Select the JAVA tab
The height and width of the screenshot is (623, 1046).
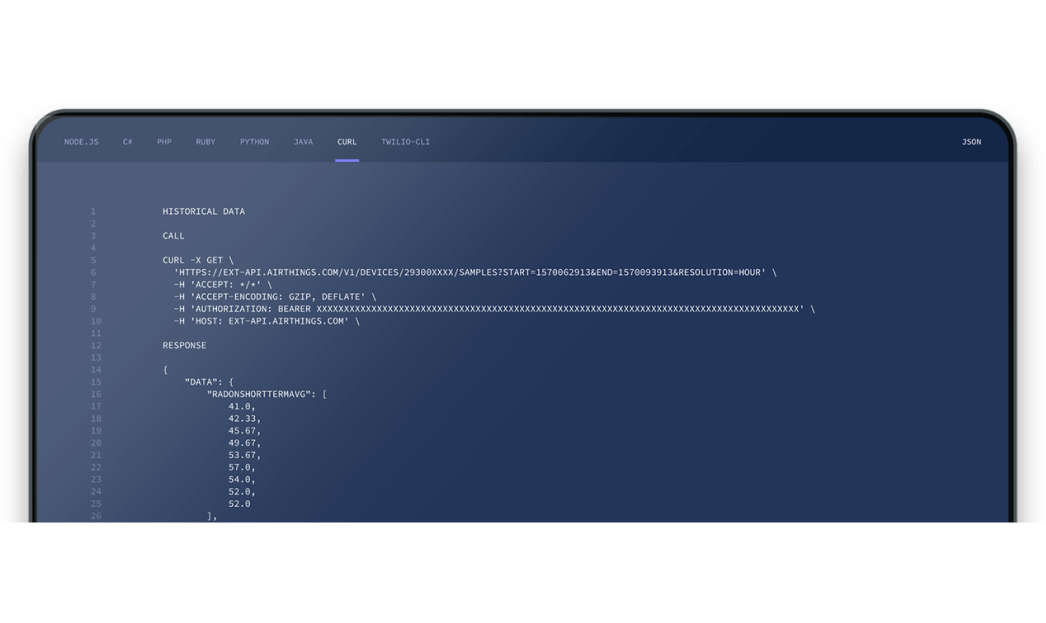click(303, 142)
